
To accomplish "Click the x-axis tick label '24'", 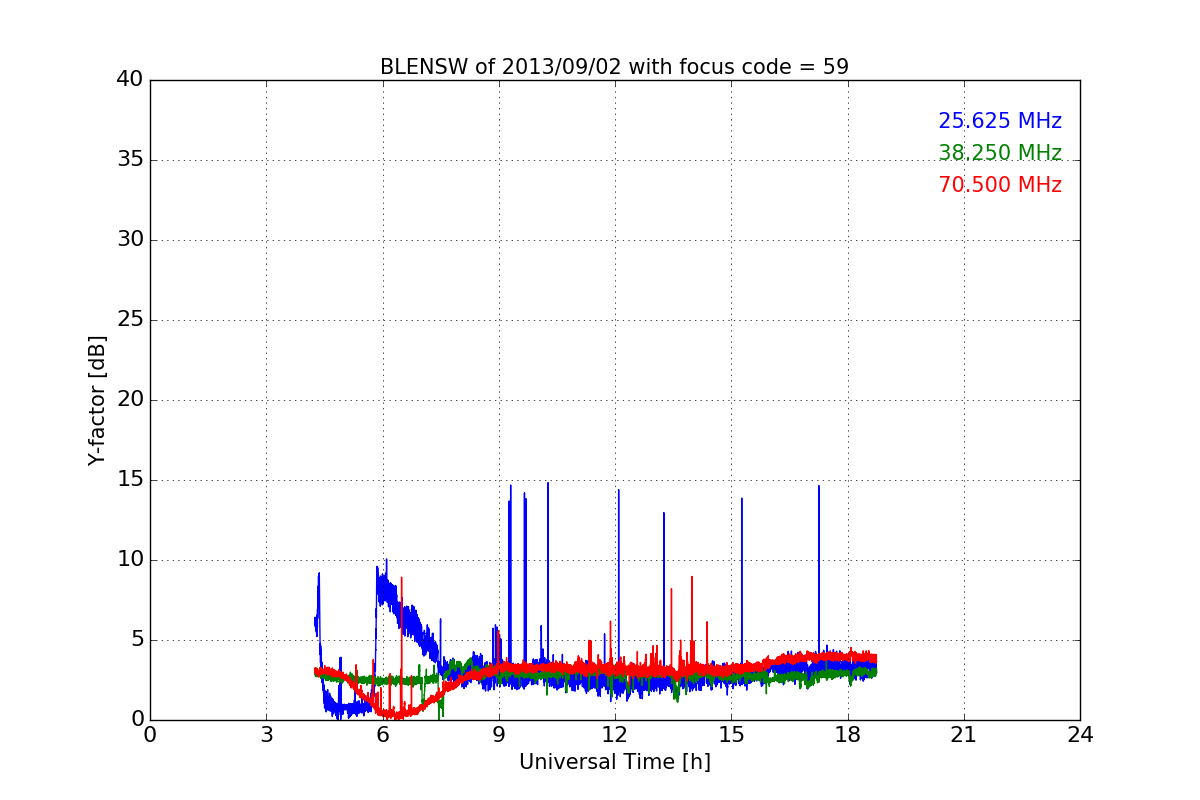I will (1080, 735).
